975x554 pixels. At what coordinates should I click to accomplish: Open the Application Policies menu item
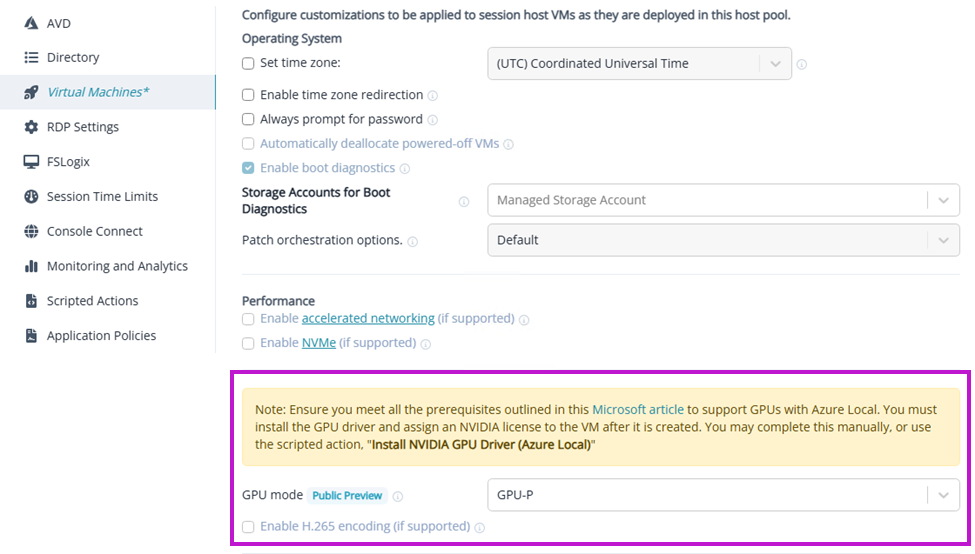(x=101, y=336)
